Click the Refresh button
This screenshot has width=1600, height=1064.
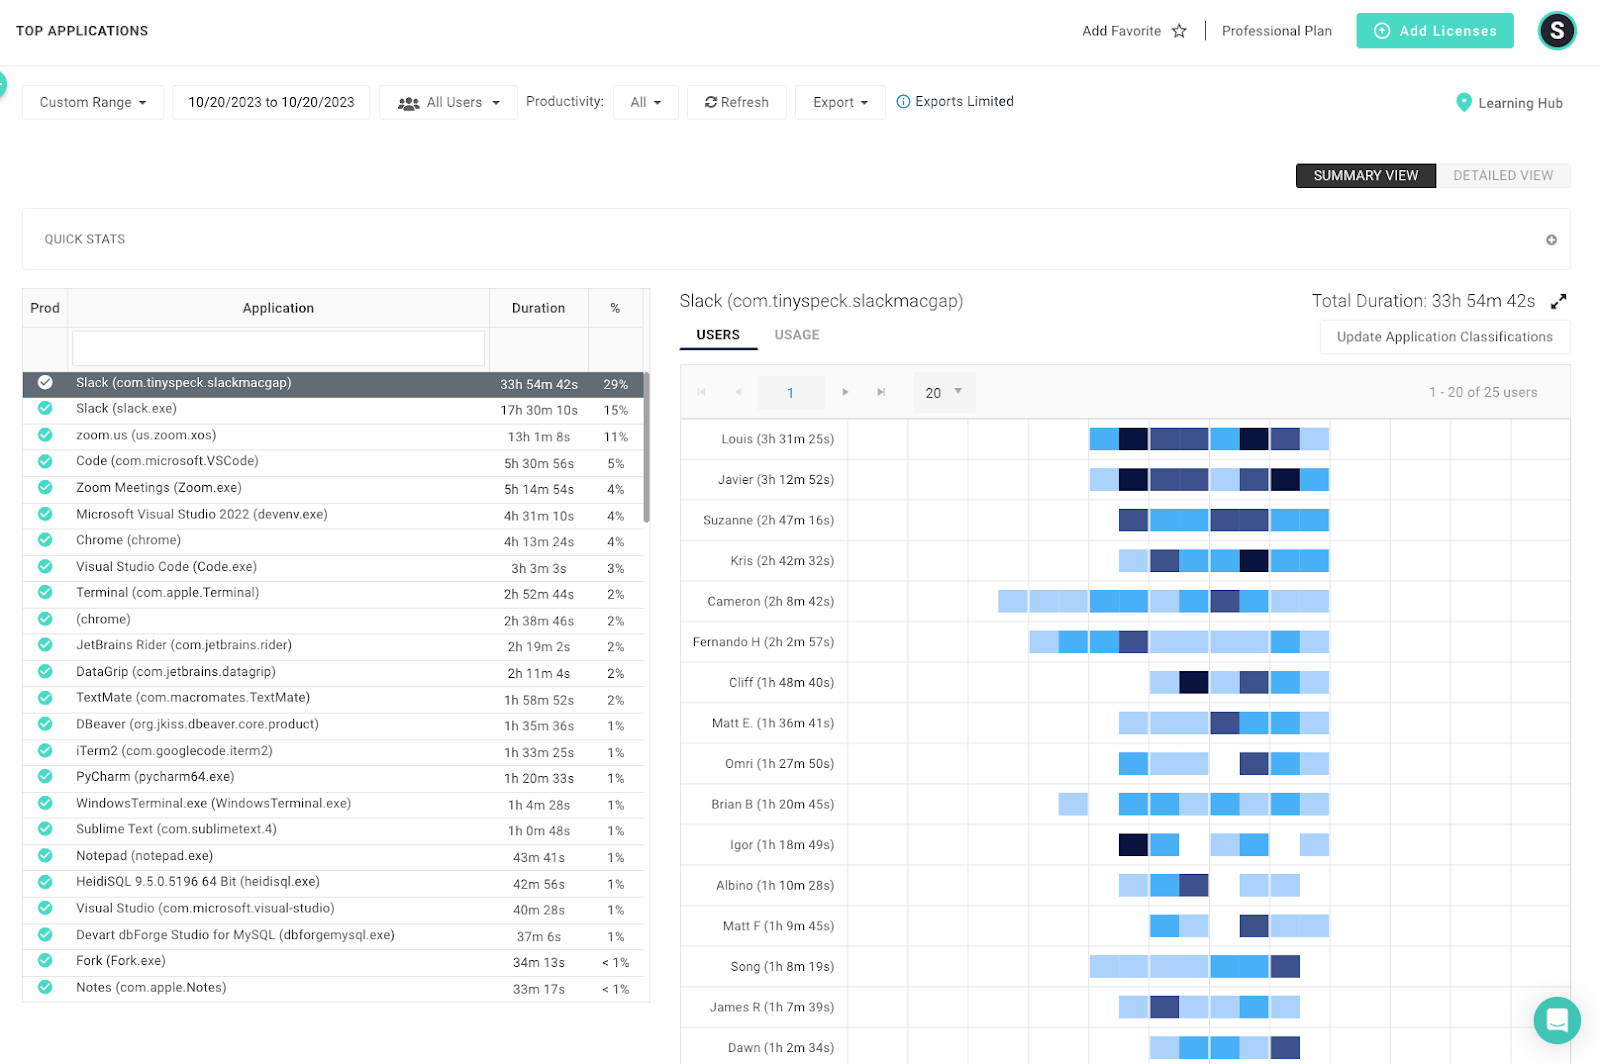tap(737, 102)
